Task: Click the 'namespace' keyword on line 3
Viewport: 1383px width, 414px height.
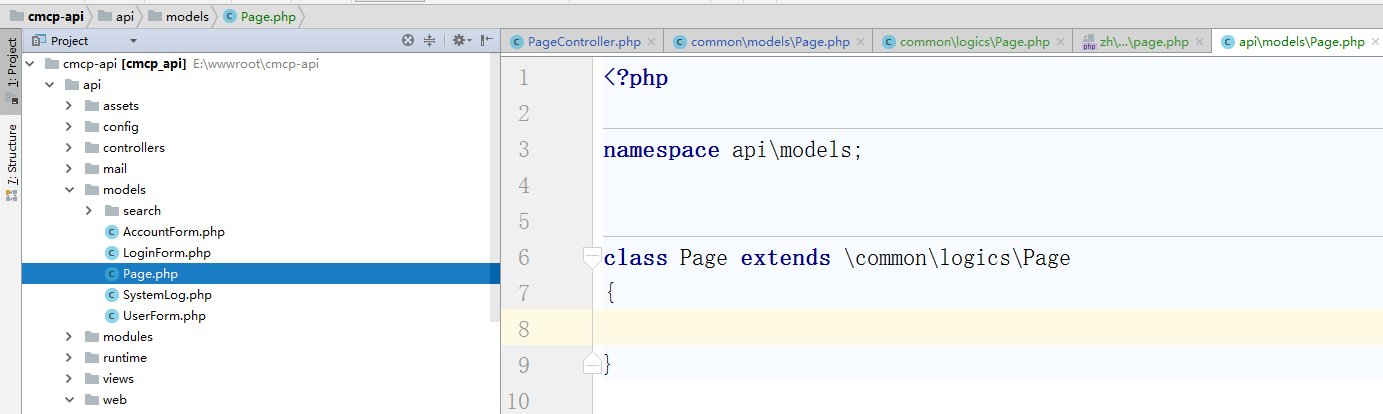Action: tap(661, 150)
